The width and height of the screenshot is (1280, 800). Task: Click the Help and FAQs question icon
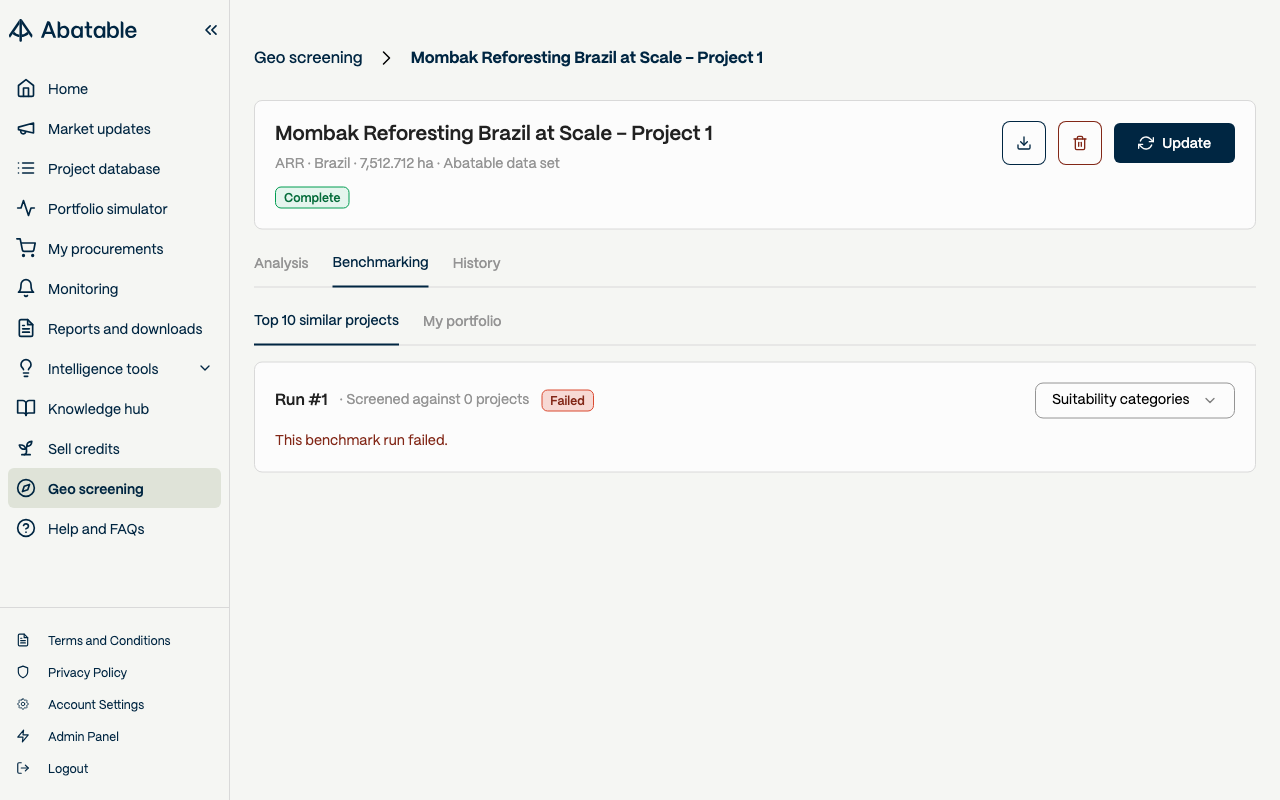[x=27, y=529]
